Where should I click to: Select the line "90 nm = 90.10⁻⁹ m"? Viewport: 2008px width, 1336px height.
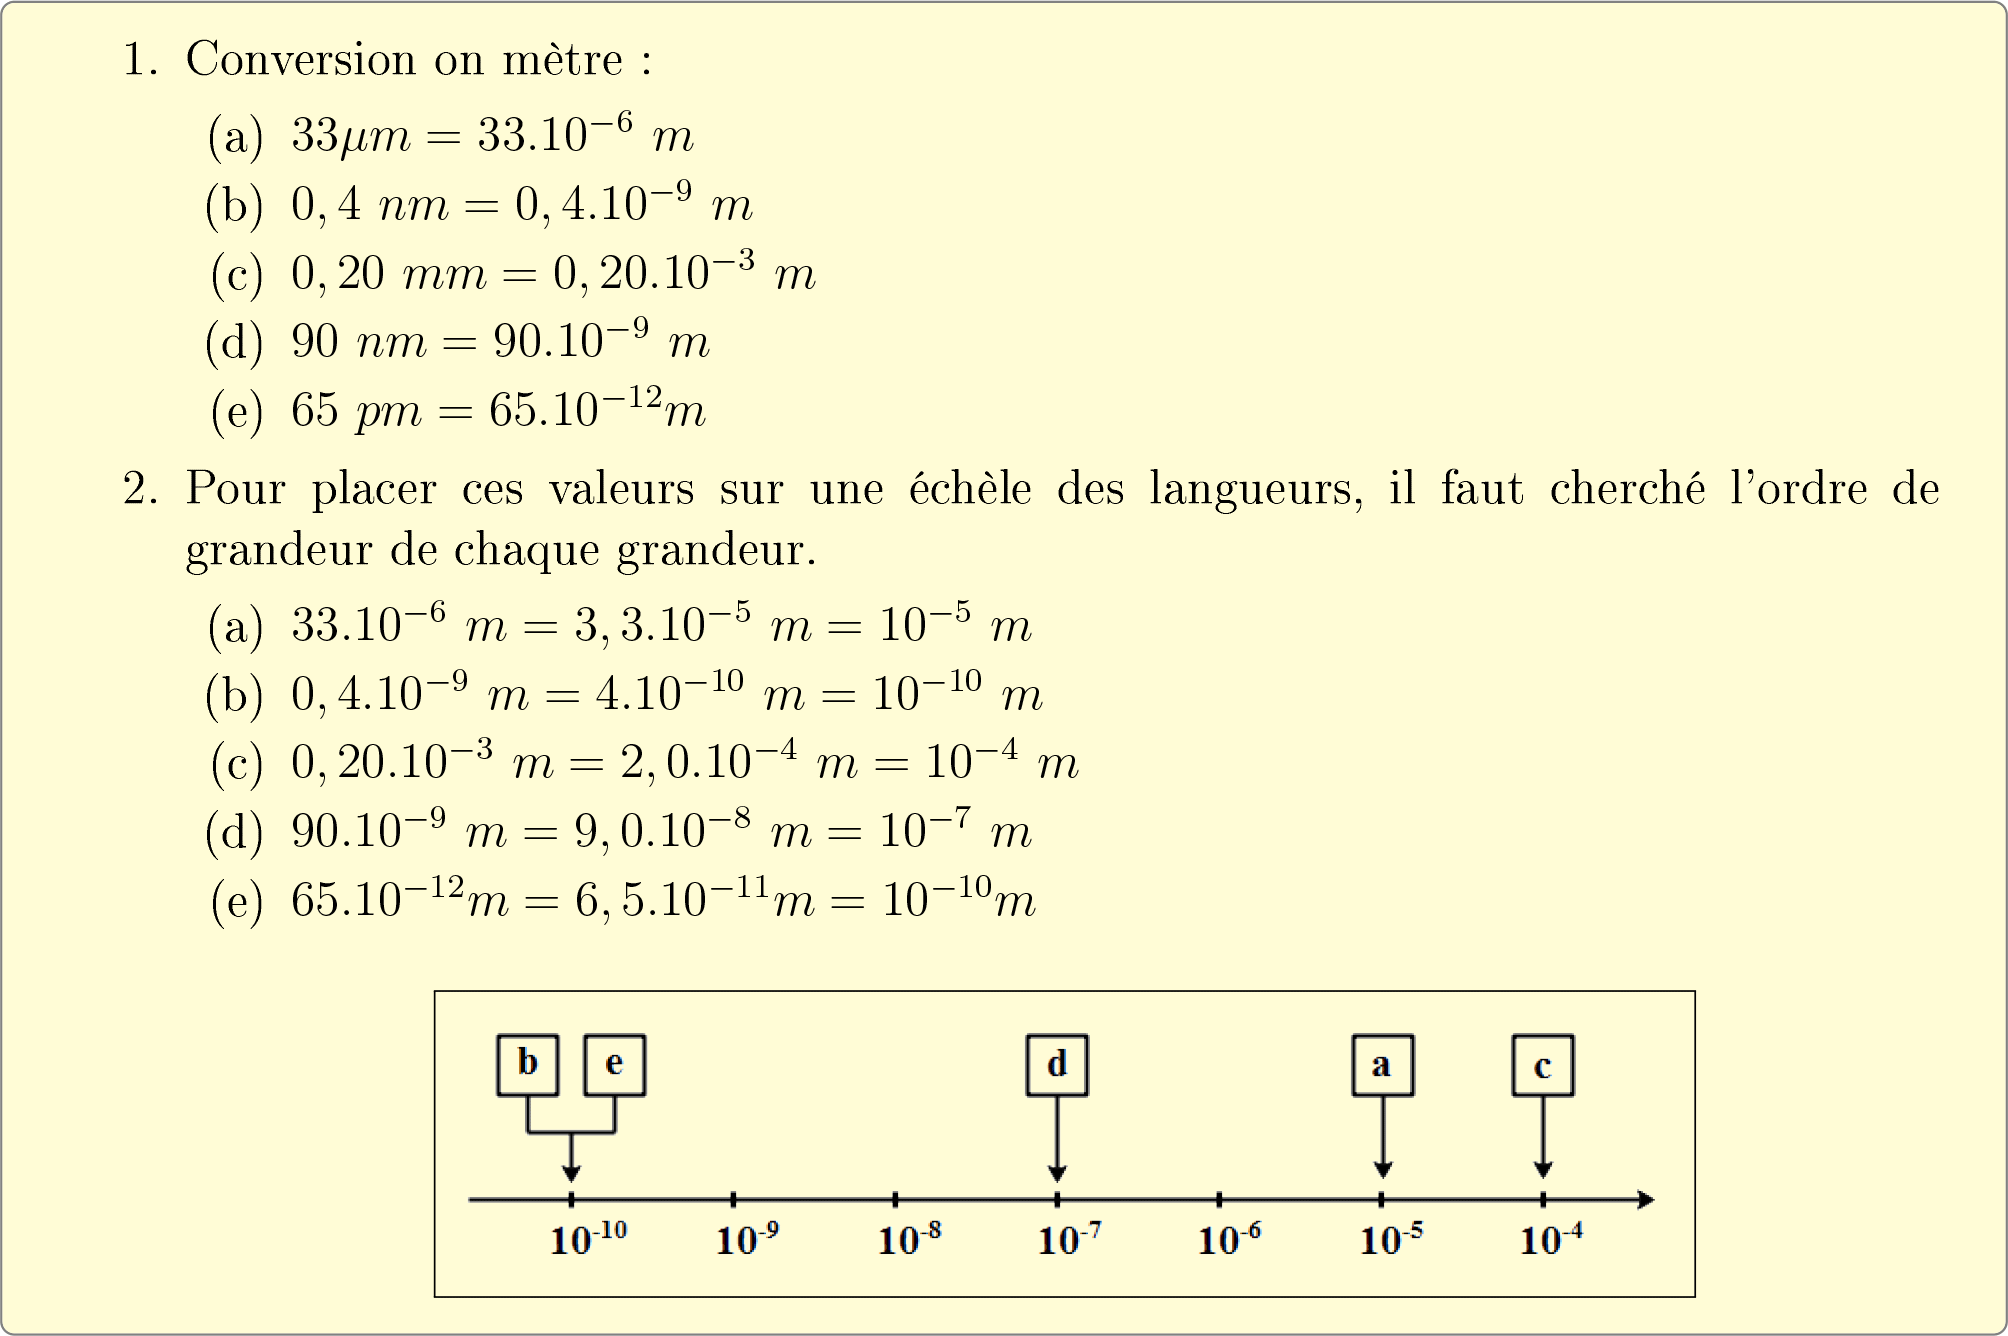(500, 341)
